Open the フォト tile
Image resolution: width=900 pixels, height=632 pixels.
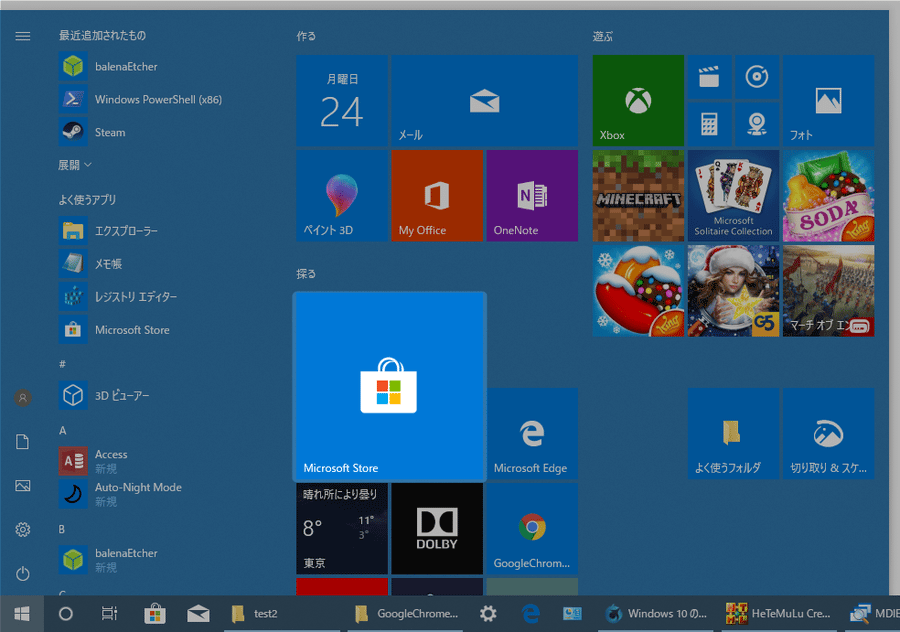point(828,100)
